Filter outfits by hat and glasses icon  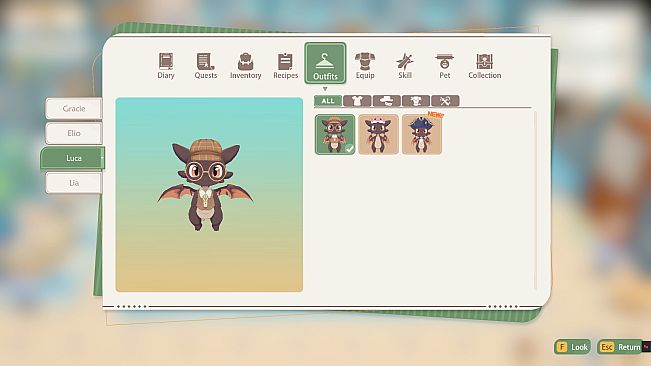pyautogui.click(x=387, y=101)
